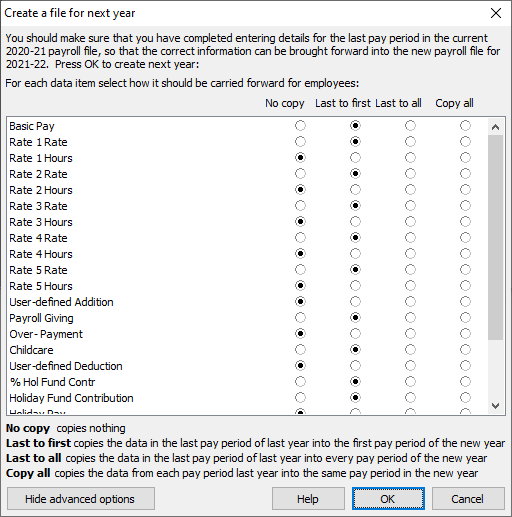Click the scrollbar up arrow

[x=495, y=127]
